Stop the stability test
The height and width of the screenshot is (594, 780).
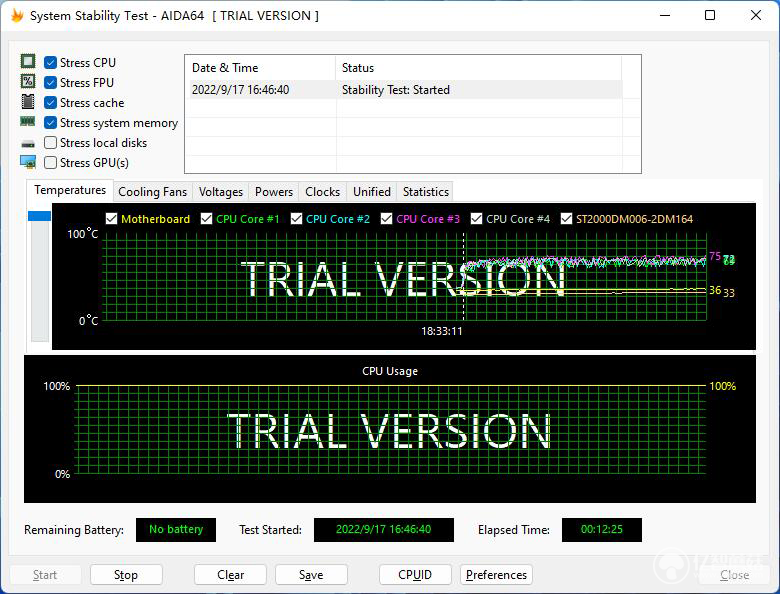click(126, 575)
